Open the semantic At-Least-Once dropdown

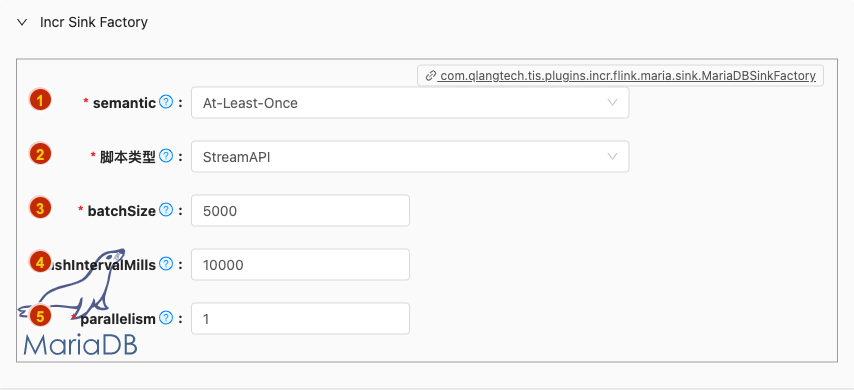[410, 102]
